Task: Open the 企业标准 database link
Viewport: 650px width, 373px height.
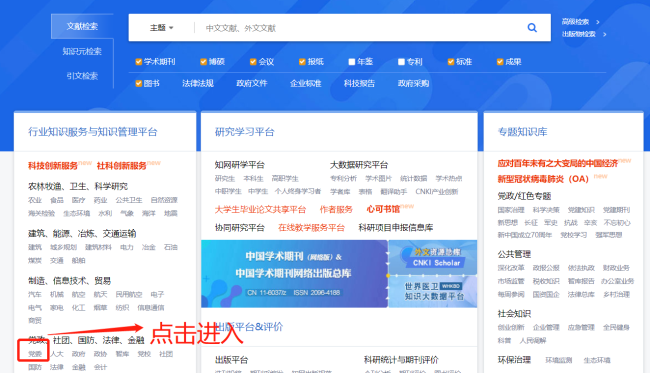Action: pos(306,83)
